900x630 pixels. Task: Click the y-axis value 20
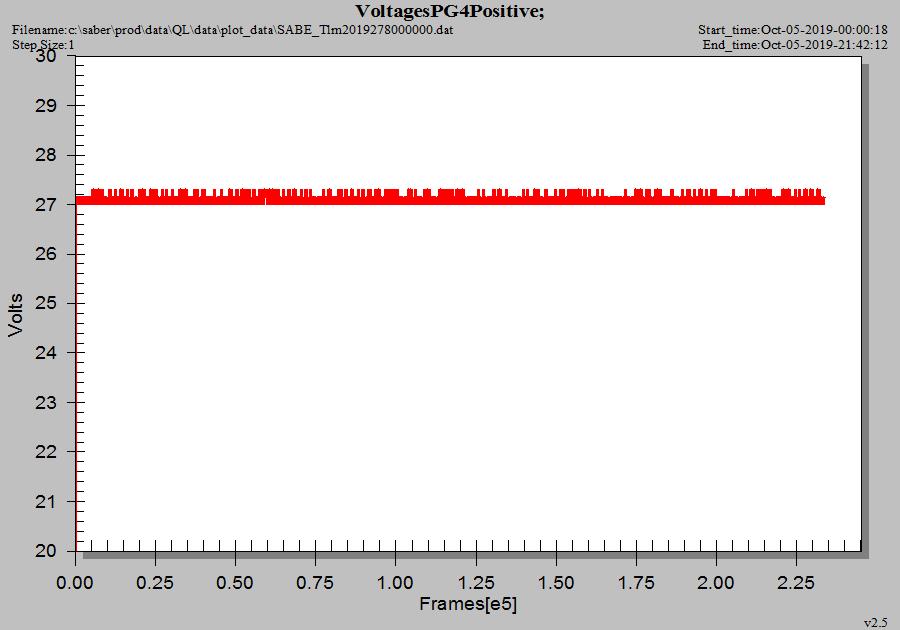[46, 551]
